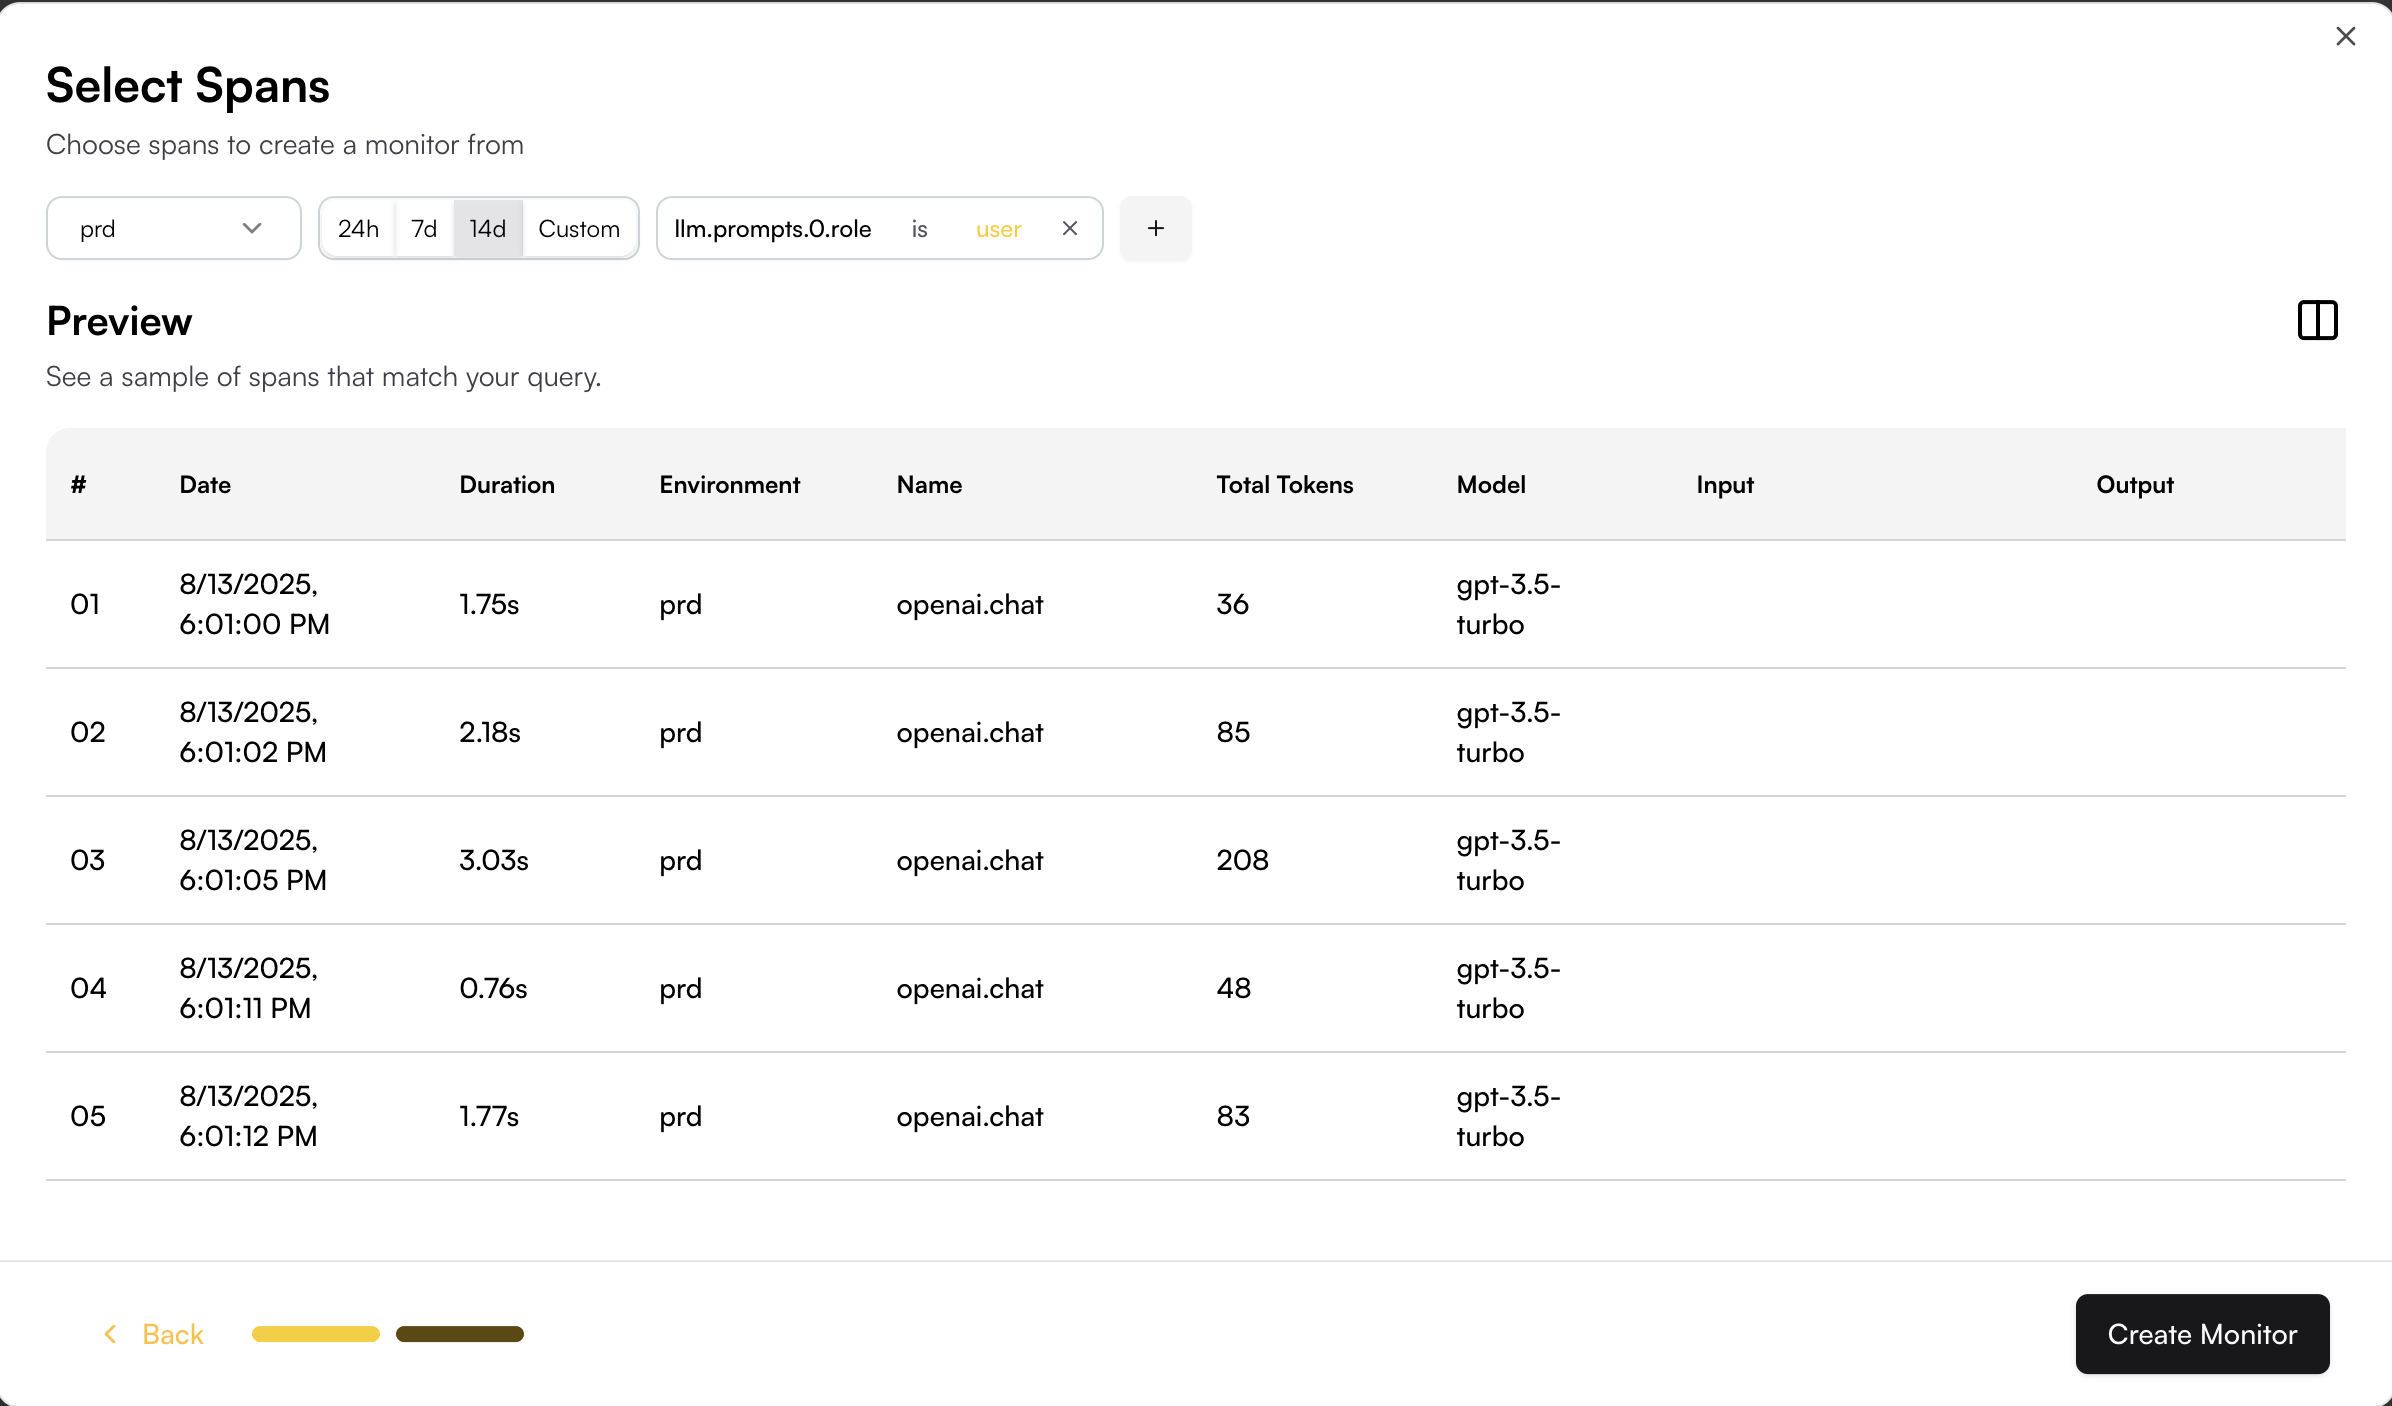This screenshot has height=1406, width=2392.
Task: Sort by the Total Tokens column header
Action: [x=1284, y=485]
